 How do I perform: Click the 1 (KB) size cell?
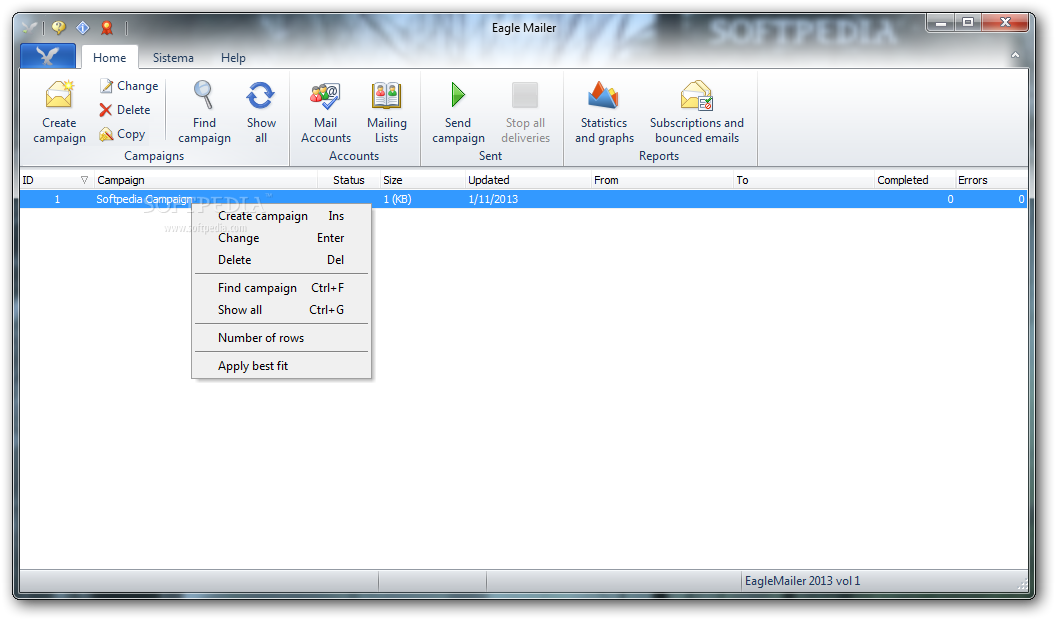[x=397, y=199]
